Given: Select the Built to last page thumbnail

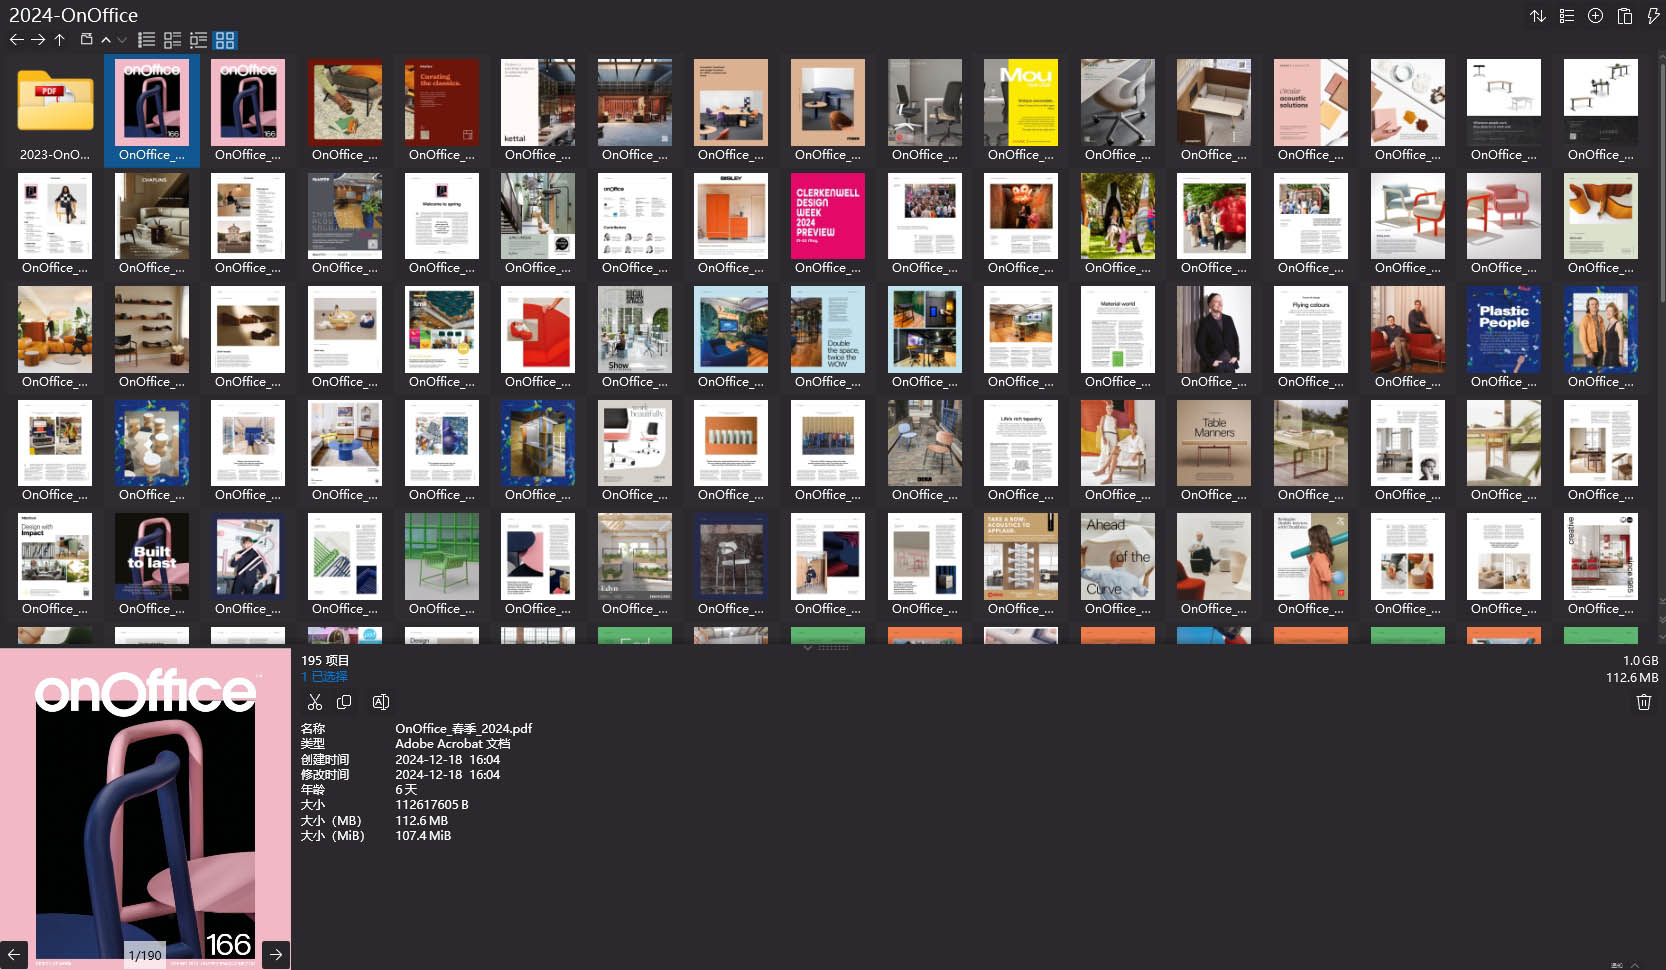Looking at the screenshot, I should click(152, 556).
